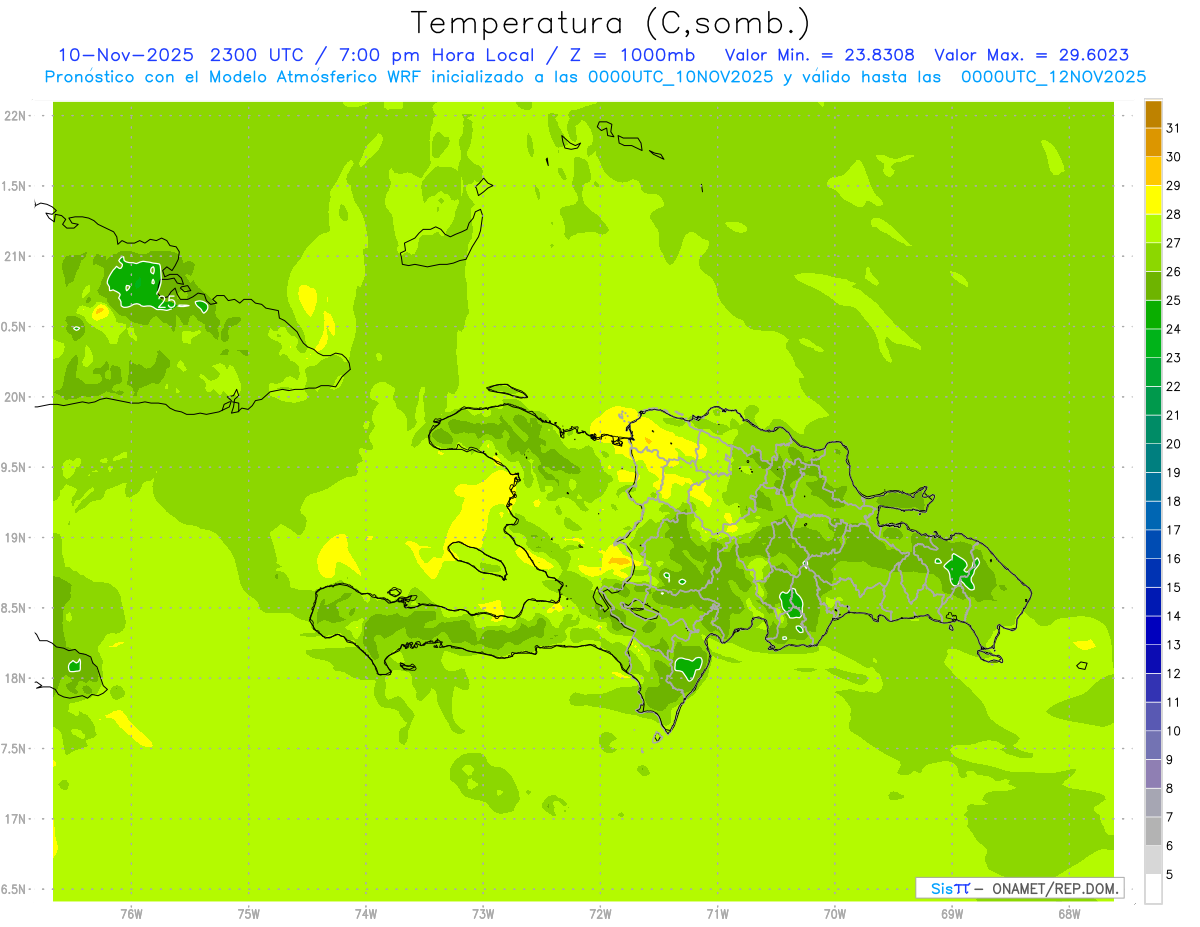Click the "72W" longitude label

tap(600, 913)
